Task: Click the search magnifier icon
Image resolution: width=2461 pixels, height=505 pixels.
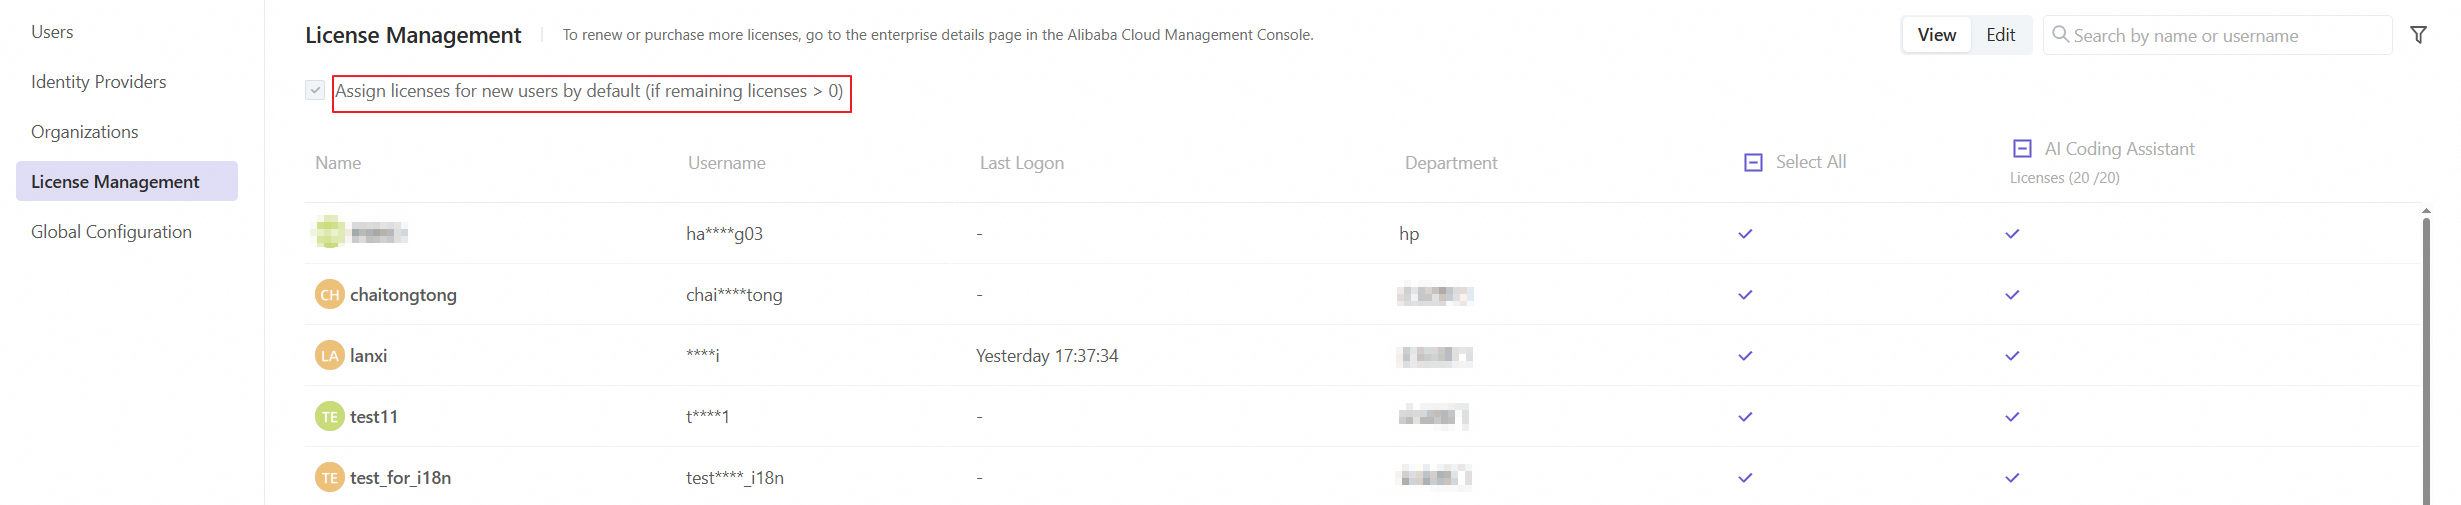Action: click(2060, 35)
